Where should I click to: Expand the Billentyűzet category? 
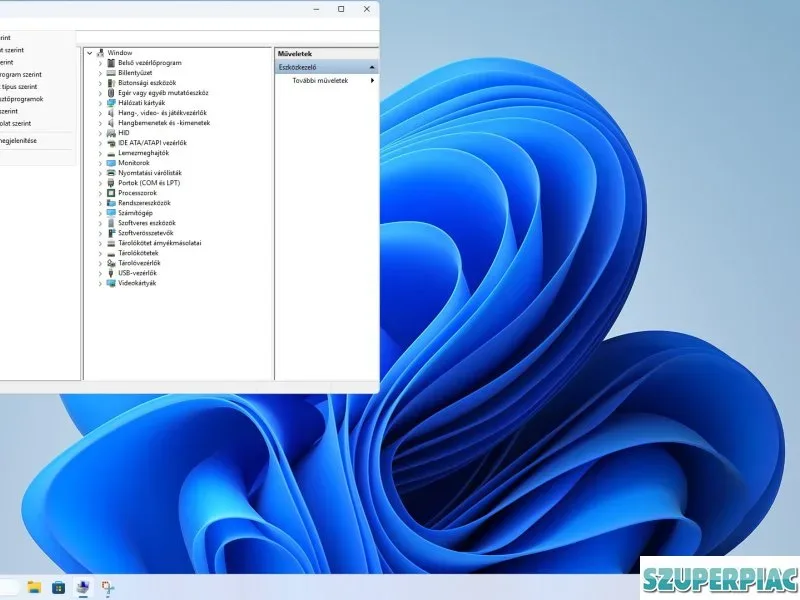pyautogui.click(x=100, y=73)
